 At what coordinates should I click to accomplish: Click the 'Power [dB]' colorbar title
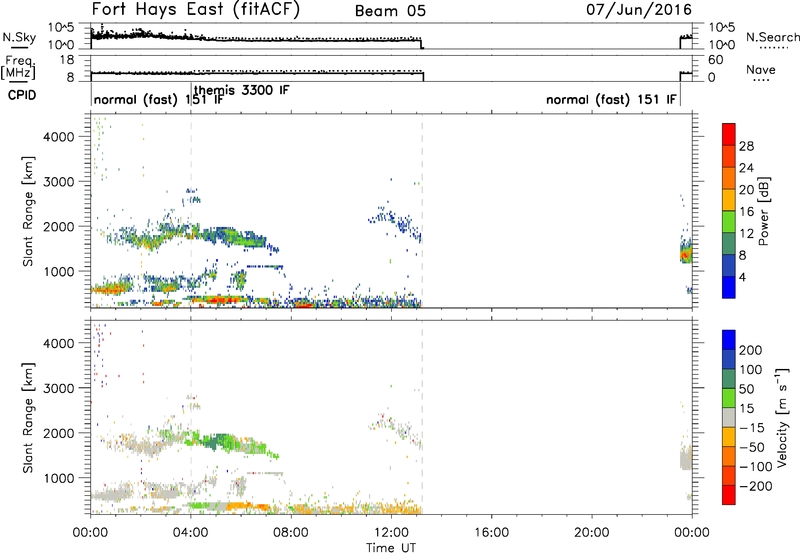[763, 211]
